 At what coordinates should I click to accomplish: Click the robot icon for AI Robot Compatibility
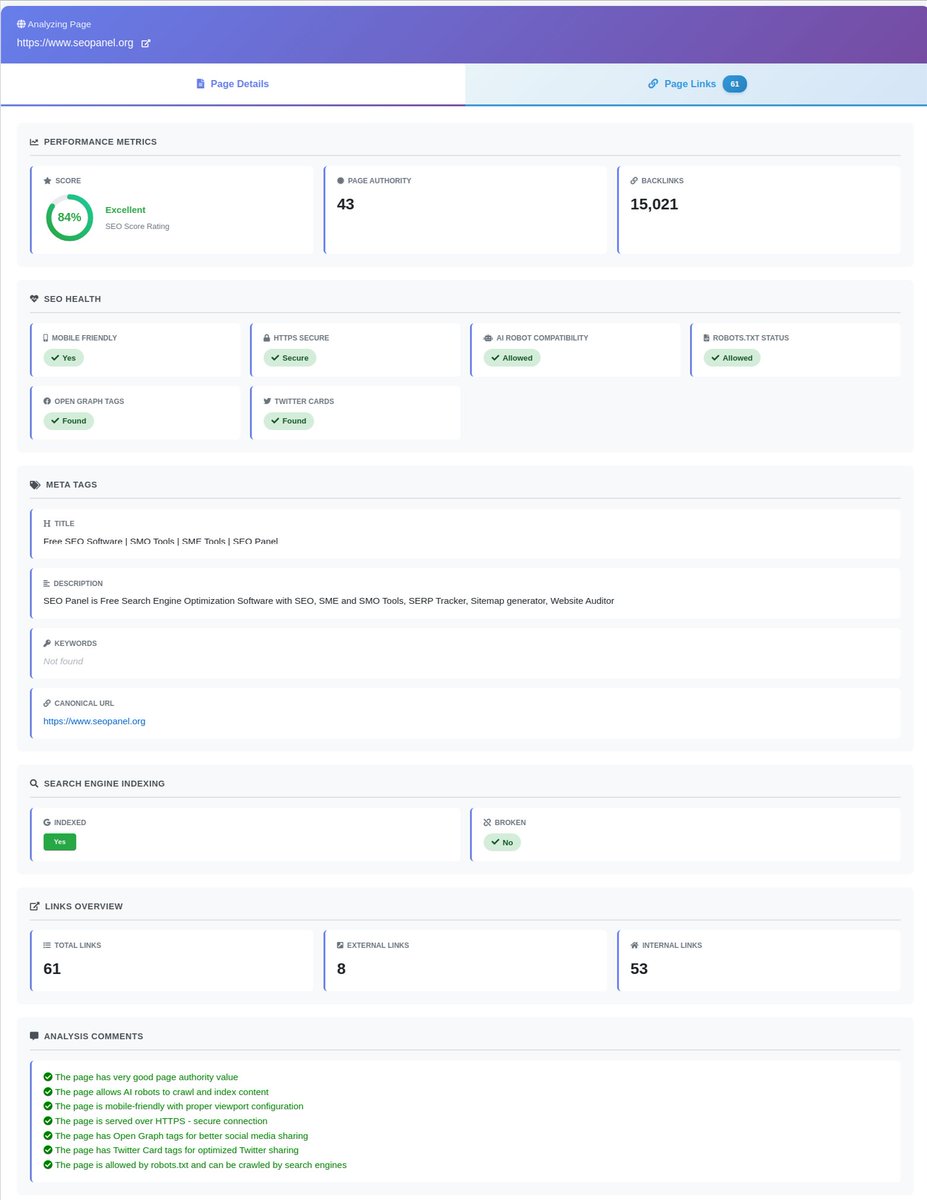pos(488,338)
